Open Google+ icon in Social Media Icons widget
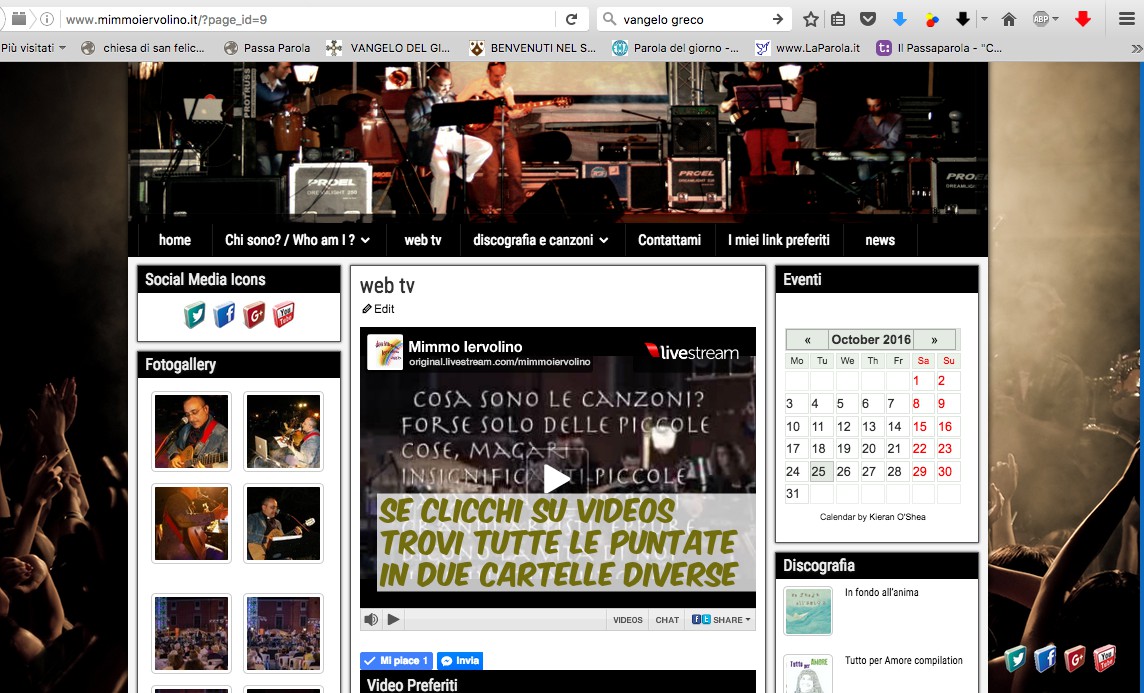1144x693 pixels. pyautogui.click(x=254, y=315)
